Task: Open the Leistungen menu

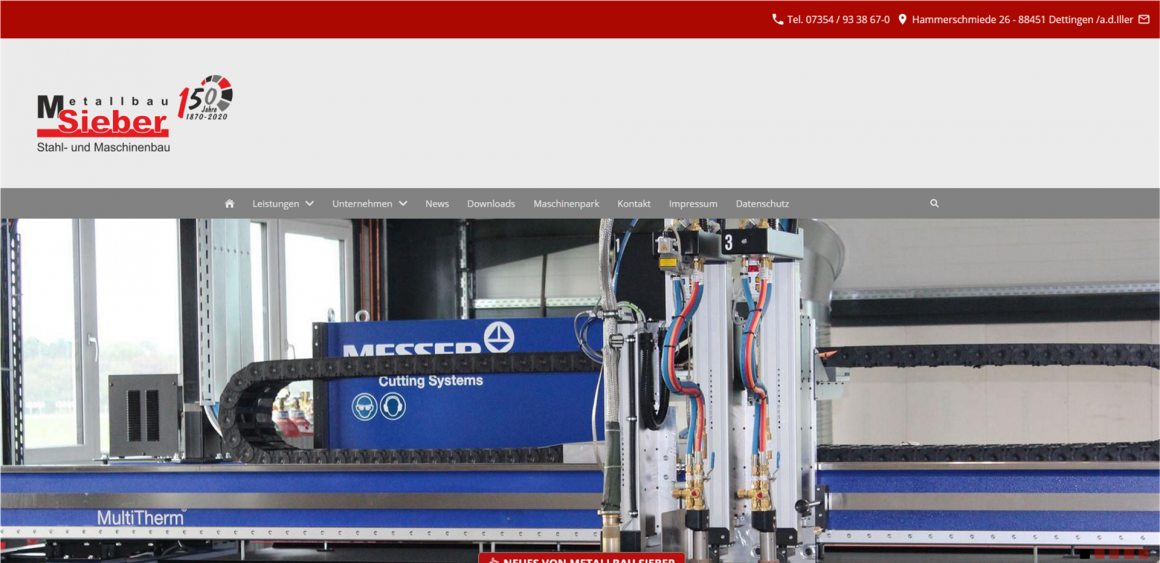Action: [x=276, y=204]
